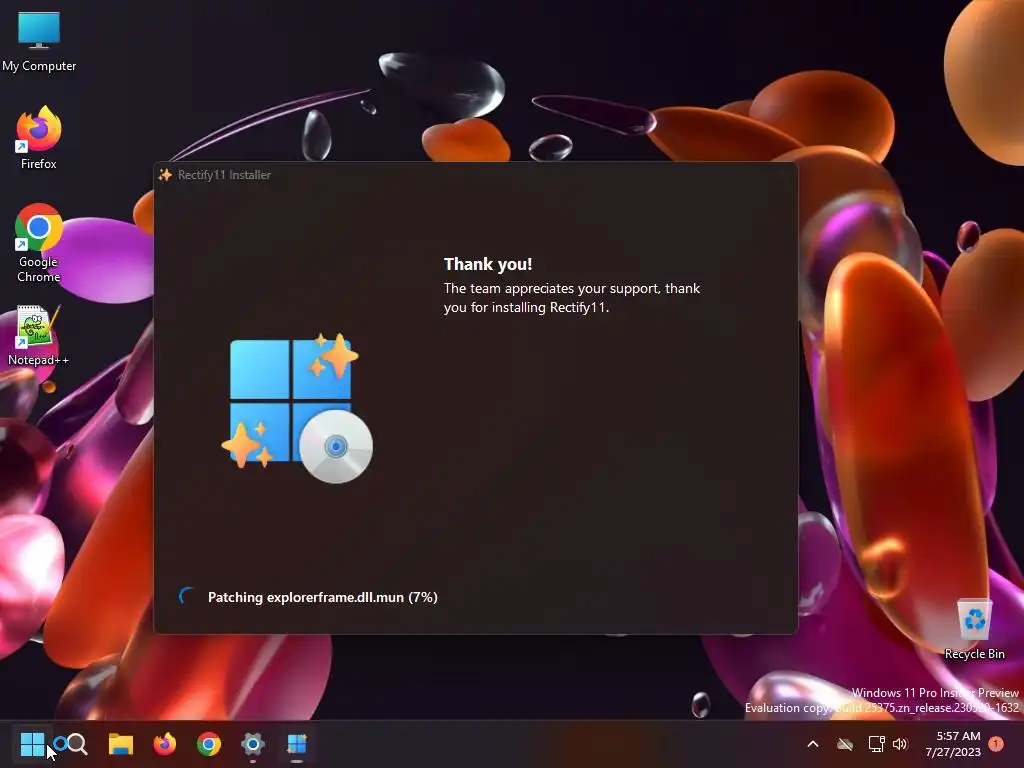Click "Patching explorerframe.dll.mun (7%)" status text

click(x=323, y=597)
